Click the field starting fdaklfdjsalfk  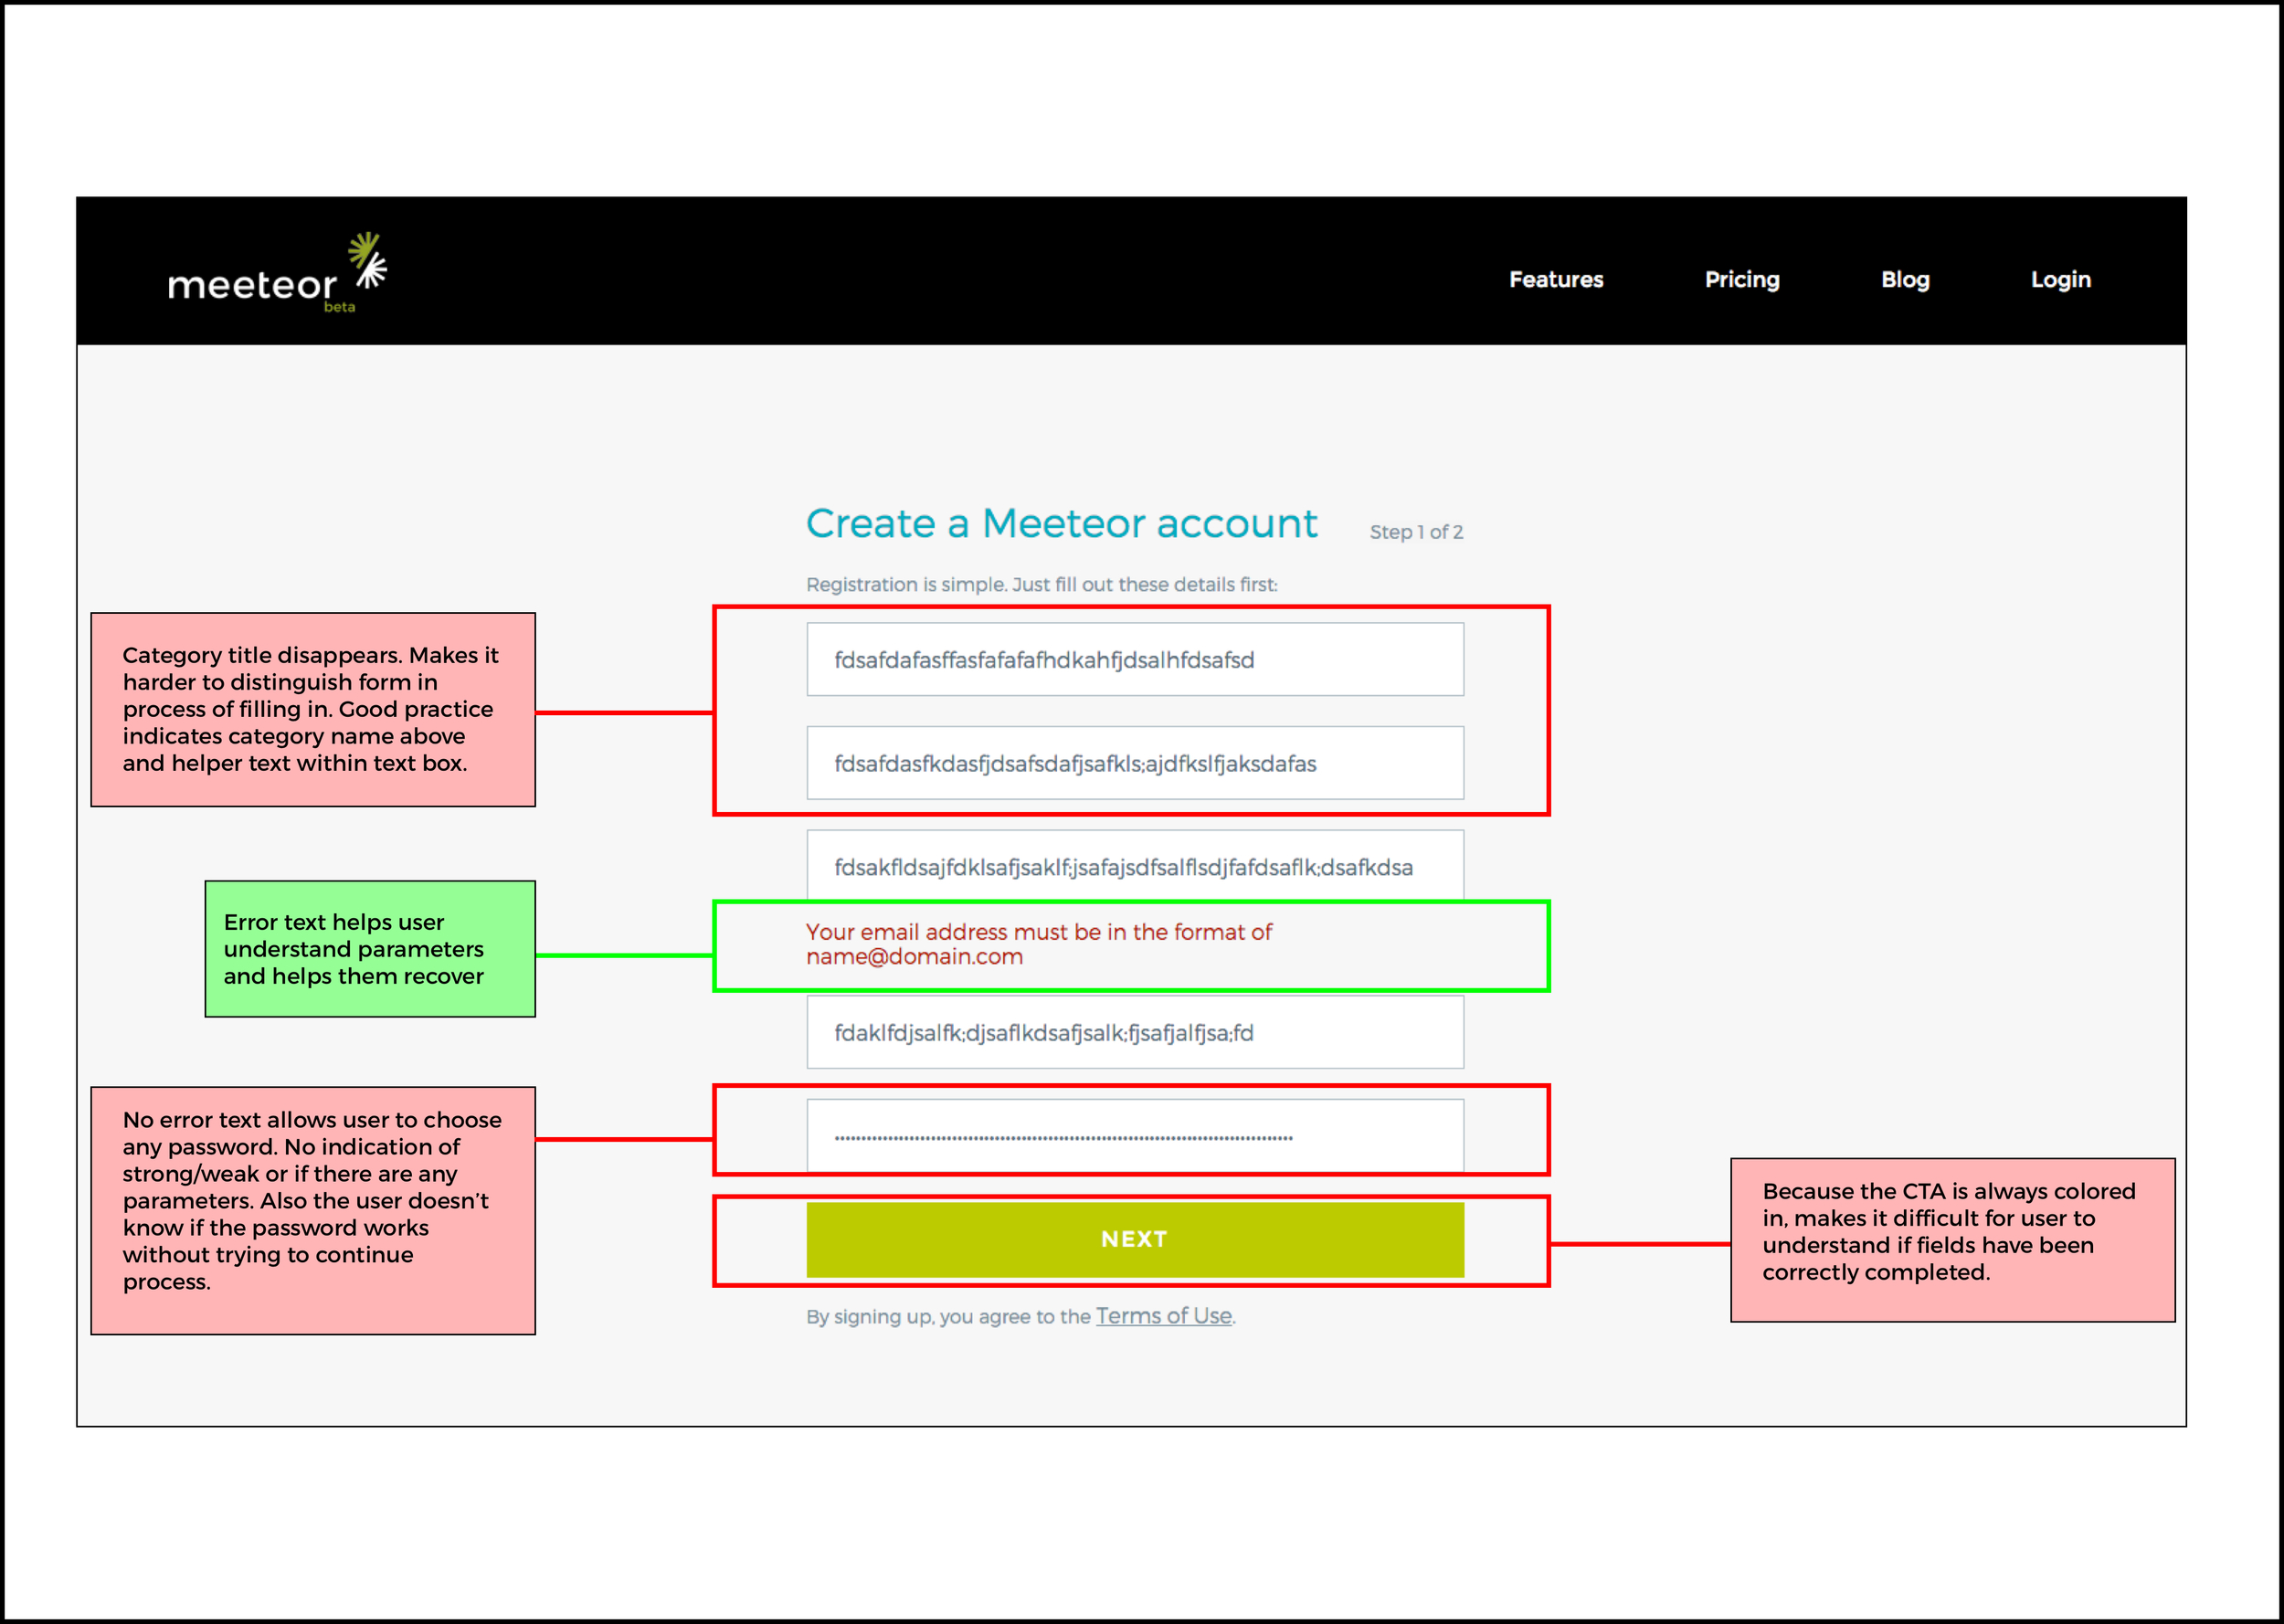click(1135, 1032)
